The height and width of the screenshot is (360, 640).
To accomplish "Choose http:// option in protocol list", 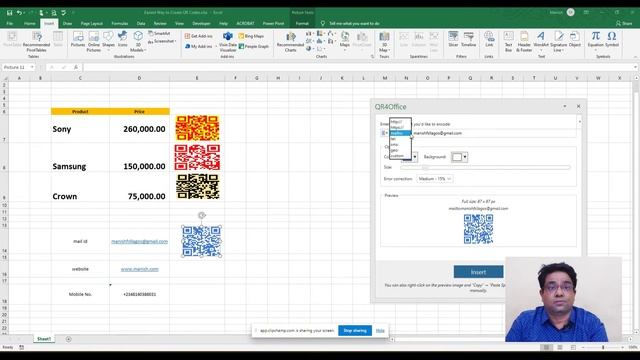I will (x=400, y=122).
